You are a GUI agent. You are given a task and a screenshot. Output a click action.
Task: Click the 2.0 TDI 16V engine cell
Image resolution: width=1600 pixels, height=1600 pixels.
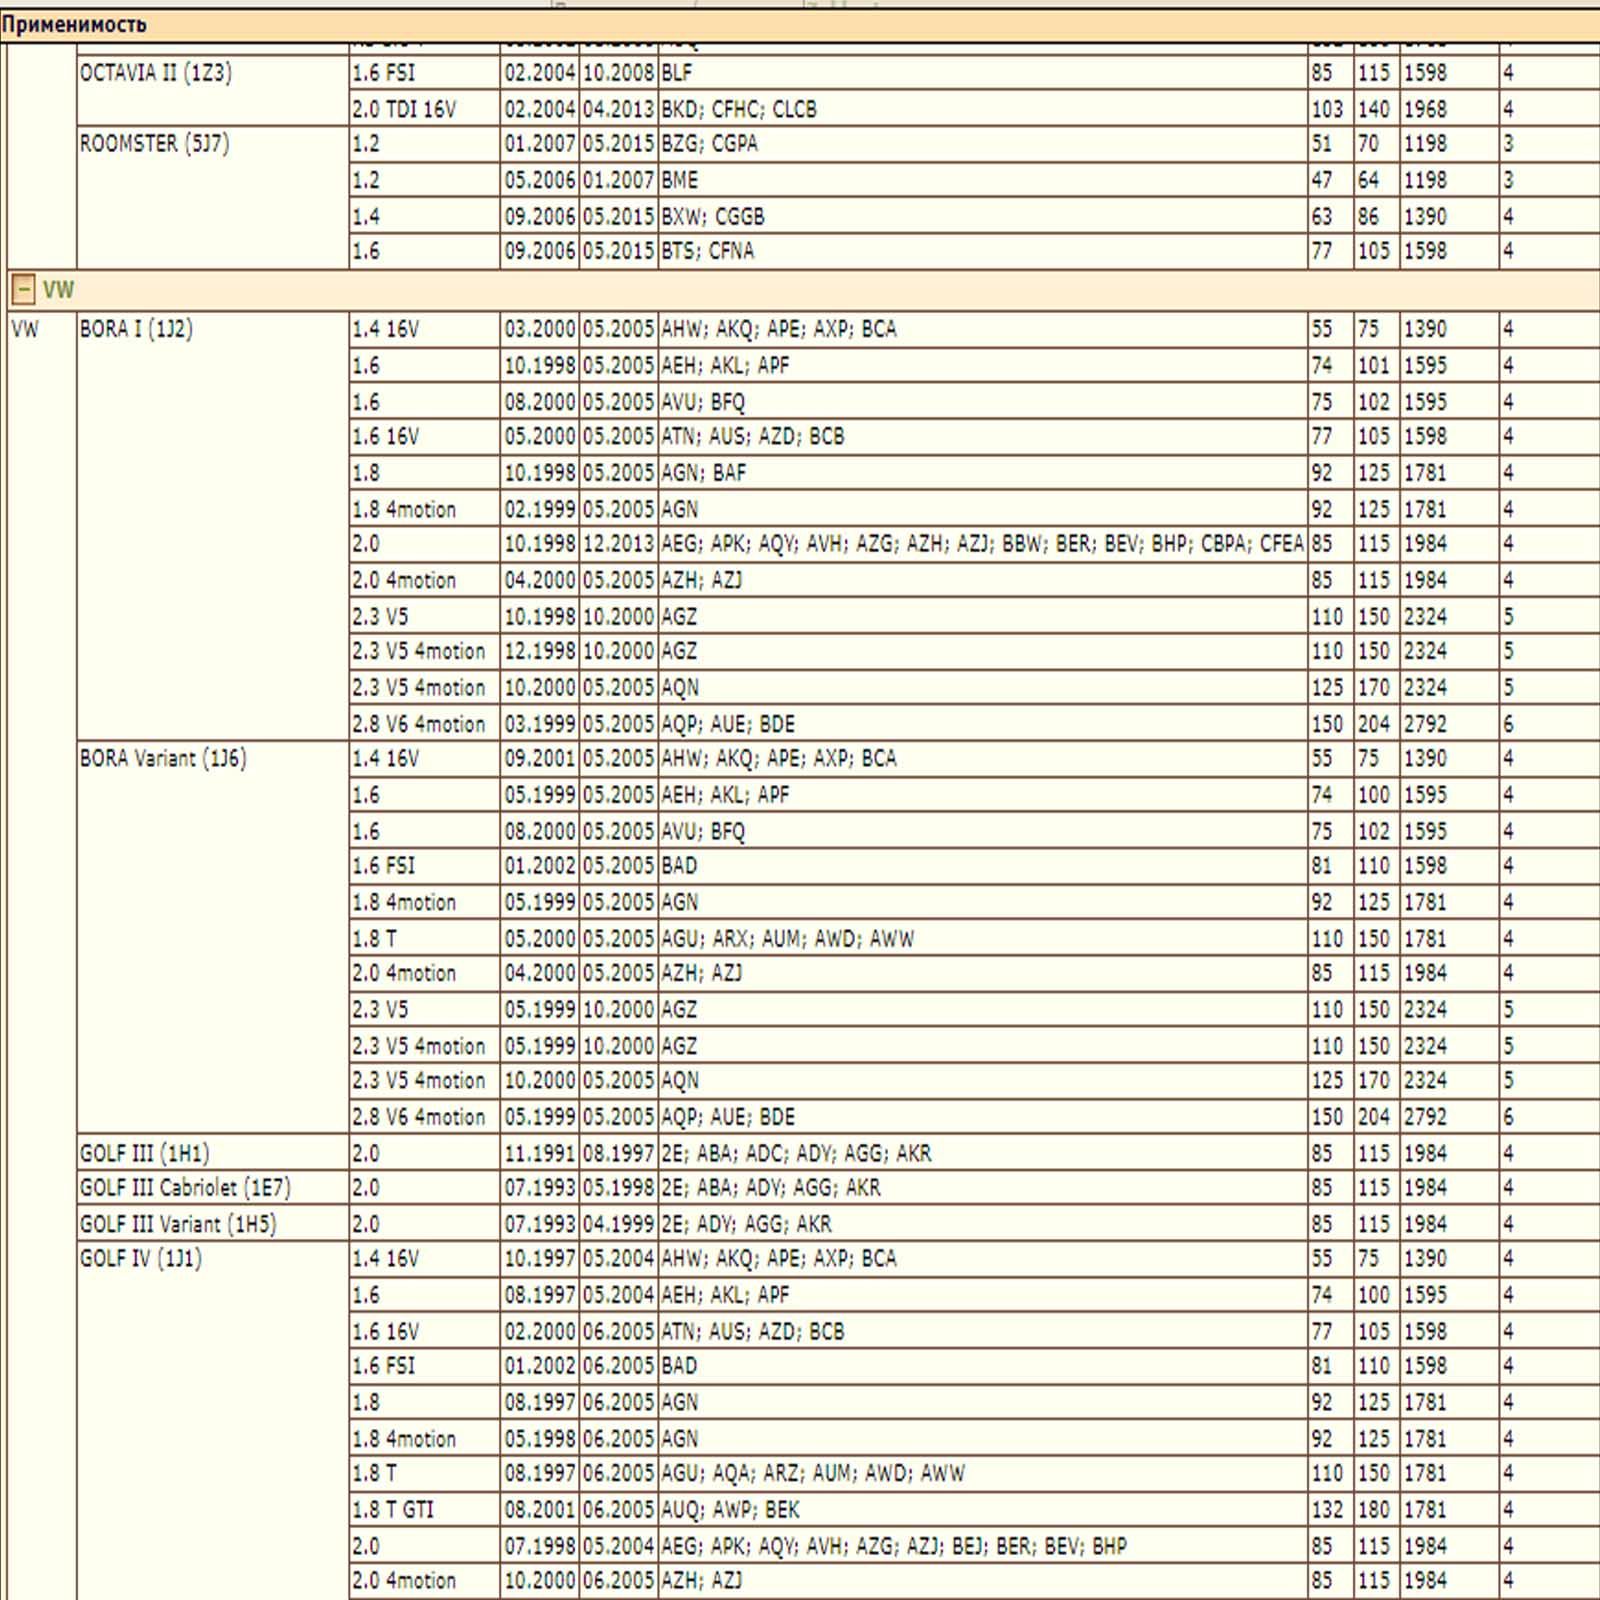coord(404,109)
